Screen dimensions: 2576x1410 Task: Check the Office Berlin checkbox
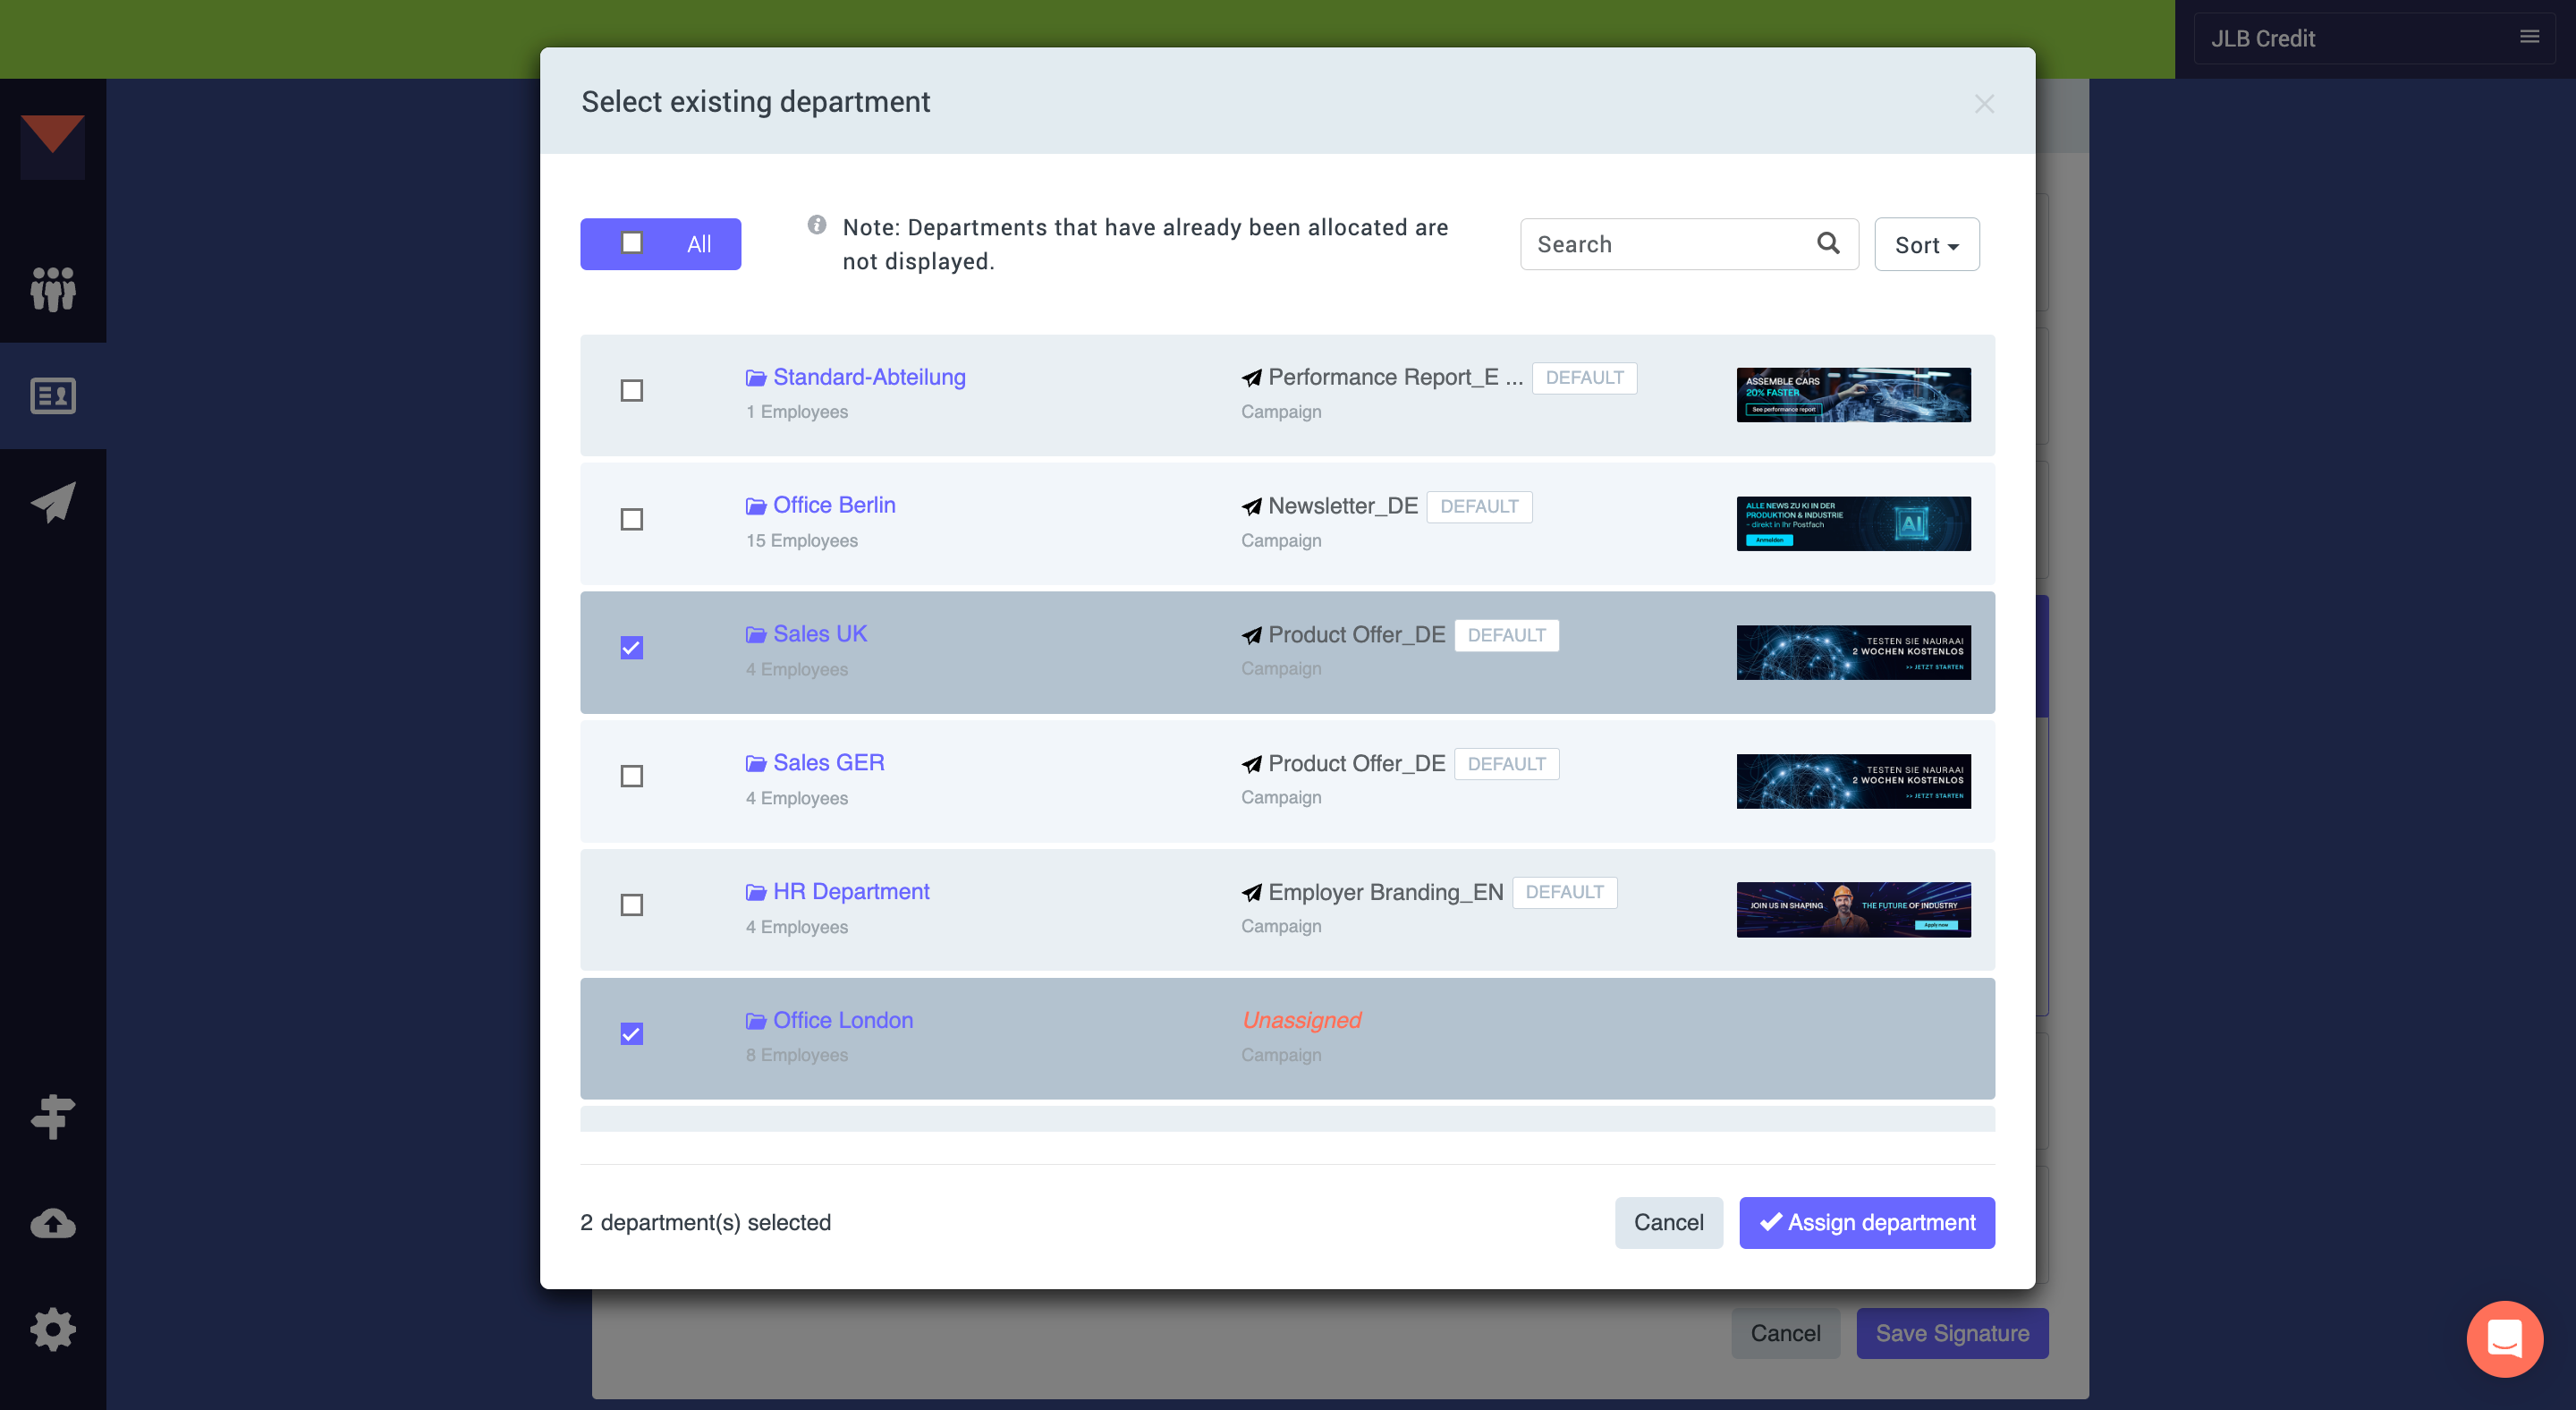click(x=631, y=519)
